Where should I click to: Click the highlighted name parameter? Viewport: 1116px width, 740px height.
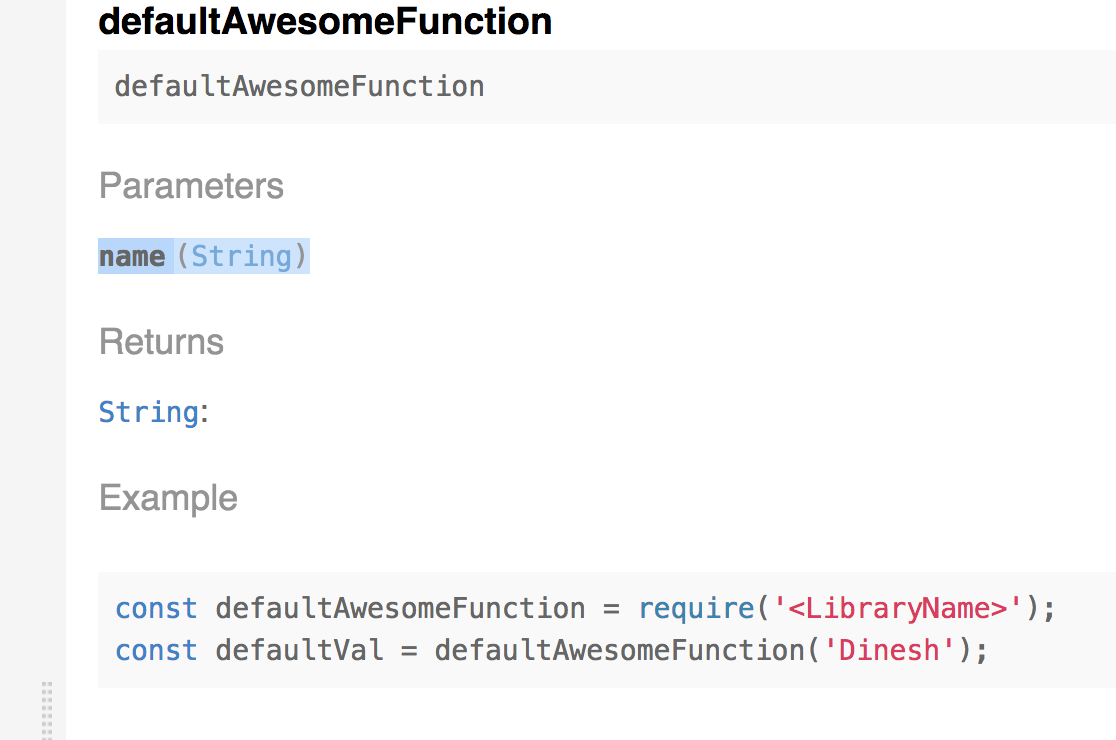point(132,256)
